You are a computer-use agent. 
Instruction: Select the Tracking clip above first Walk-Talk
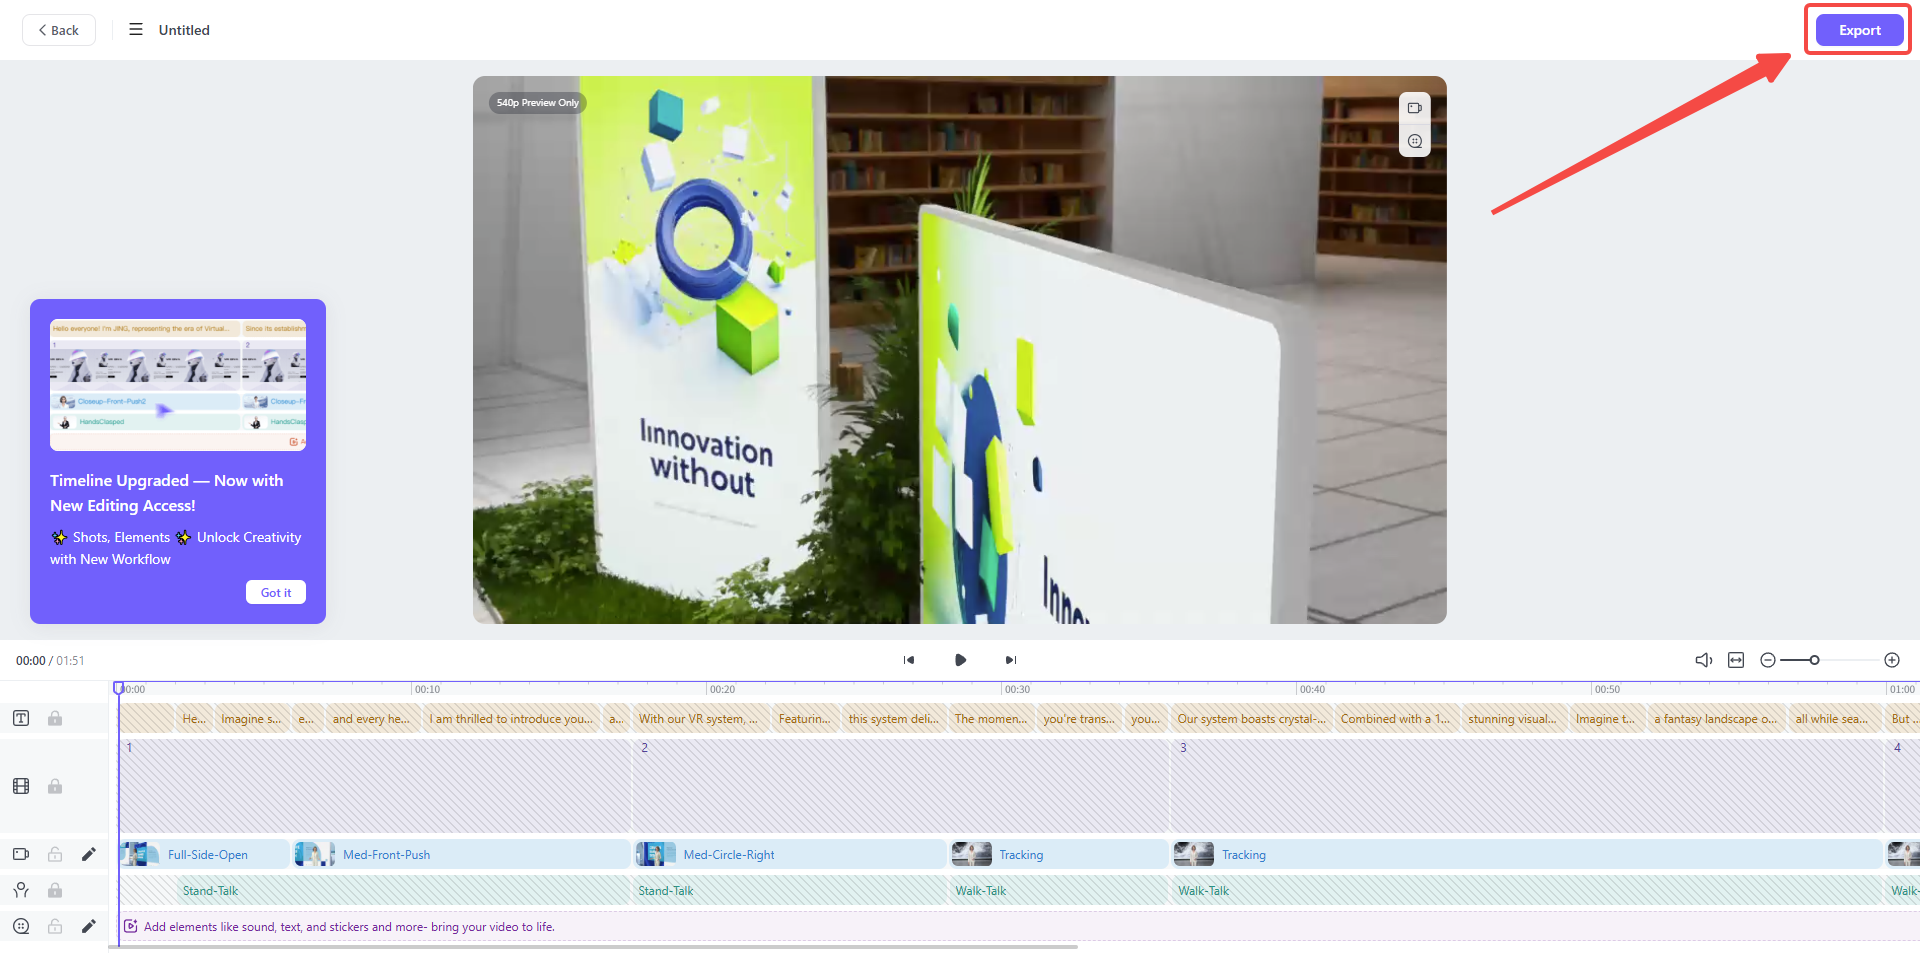coord(1058,854)
